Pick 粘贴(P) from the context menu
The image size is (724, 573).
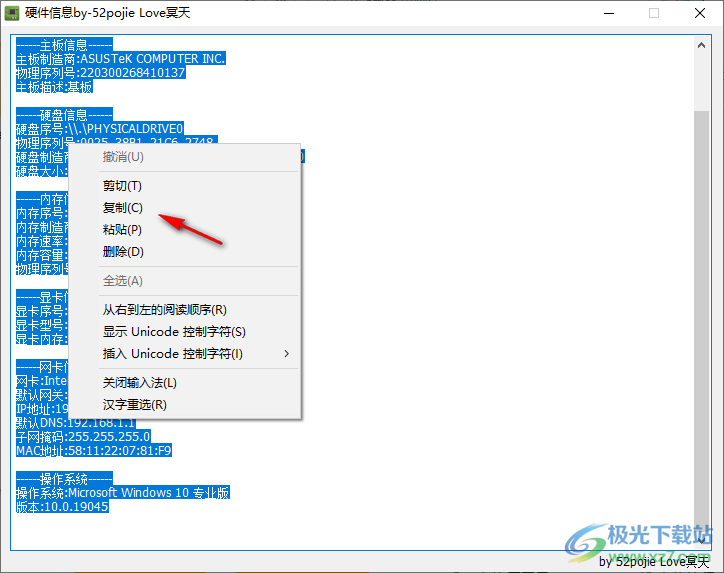tap(123, 230)
